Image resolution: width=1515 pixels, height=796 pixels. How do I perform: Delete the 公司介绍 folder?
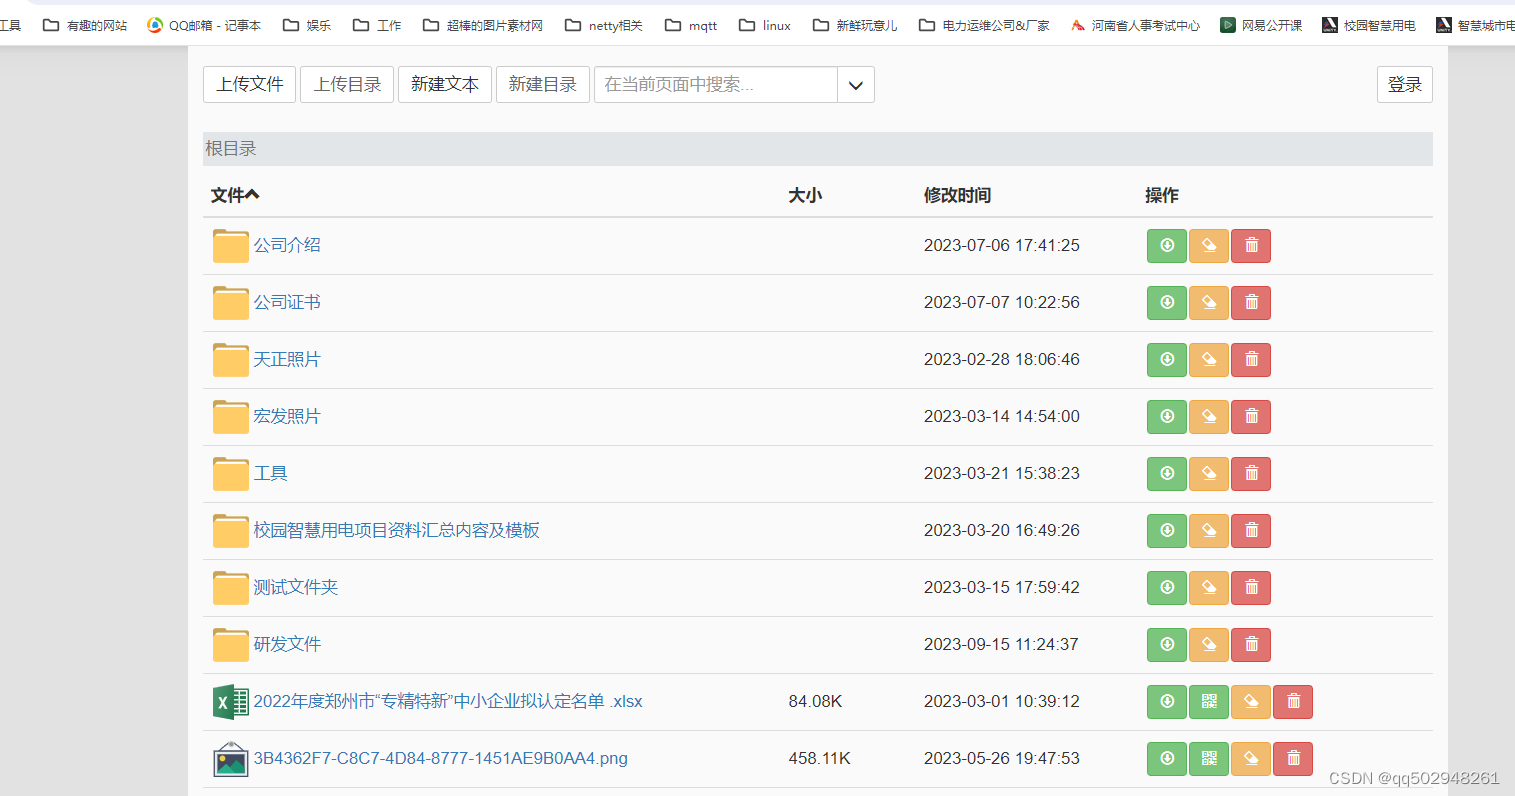coord(1251,246)
